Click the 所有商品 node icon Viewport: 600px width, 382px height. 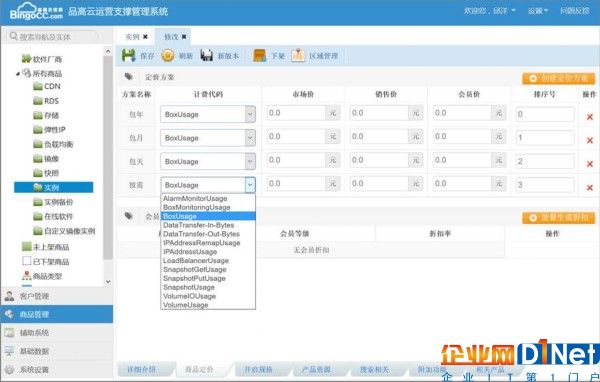click(x=26, y=73)
